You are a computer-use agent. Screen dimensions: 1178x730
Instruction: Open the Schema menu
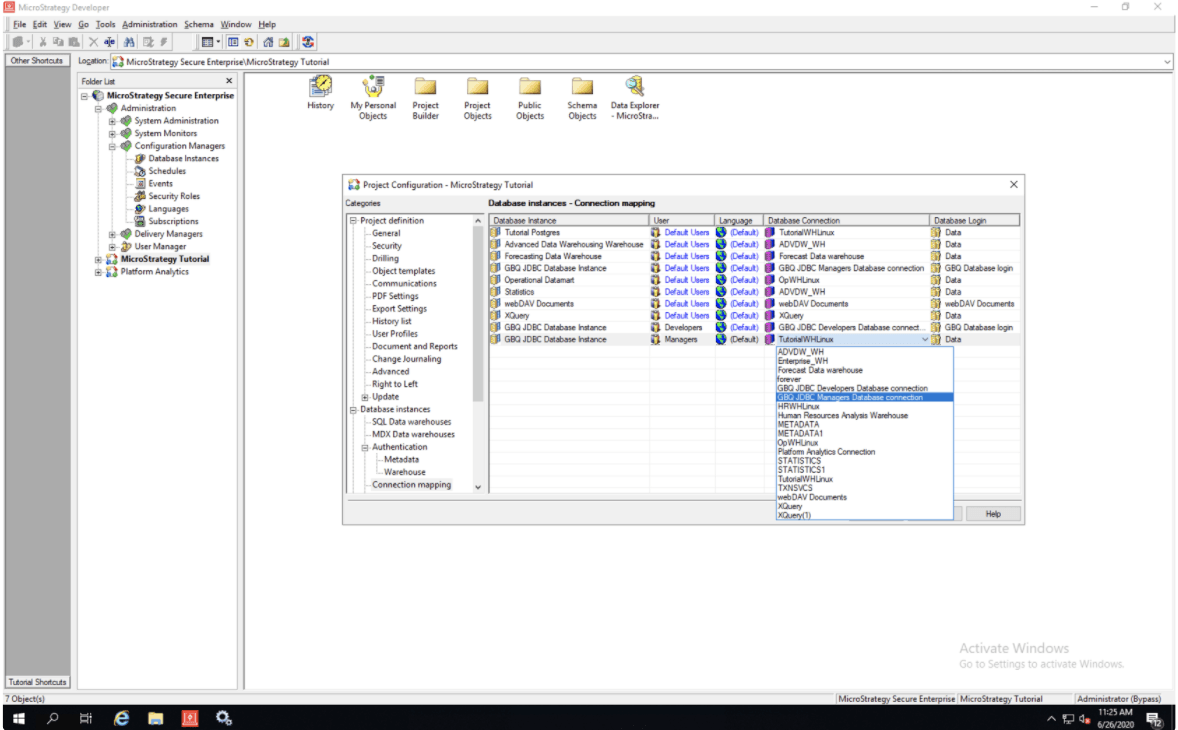(198, 24)
